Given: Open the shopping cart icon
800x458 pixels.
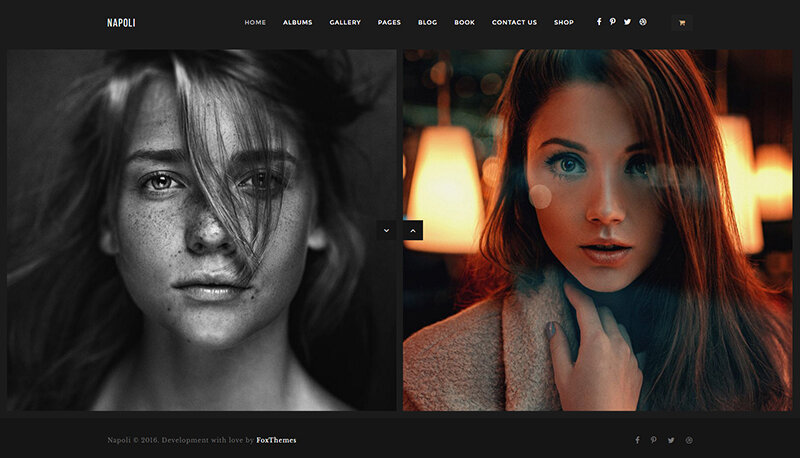Looking at the screenshot, I should [x=682, y=22].
